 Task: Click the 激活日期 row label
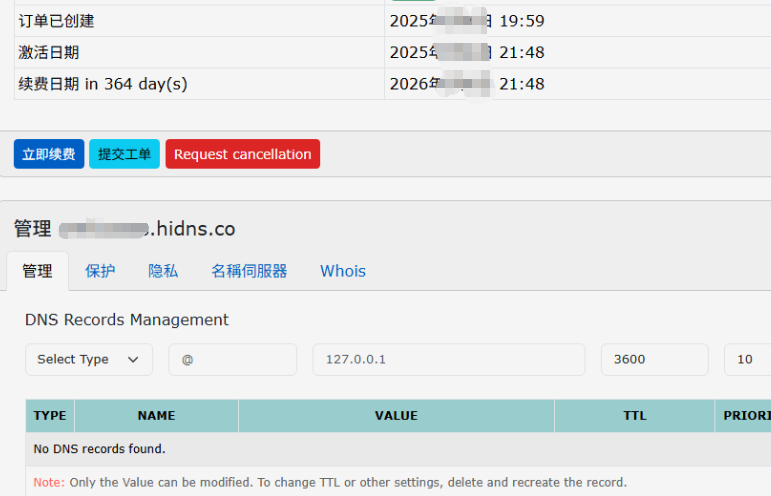(x=48, y=52)
